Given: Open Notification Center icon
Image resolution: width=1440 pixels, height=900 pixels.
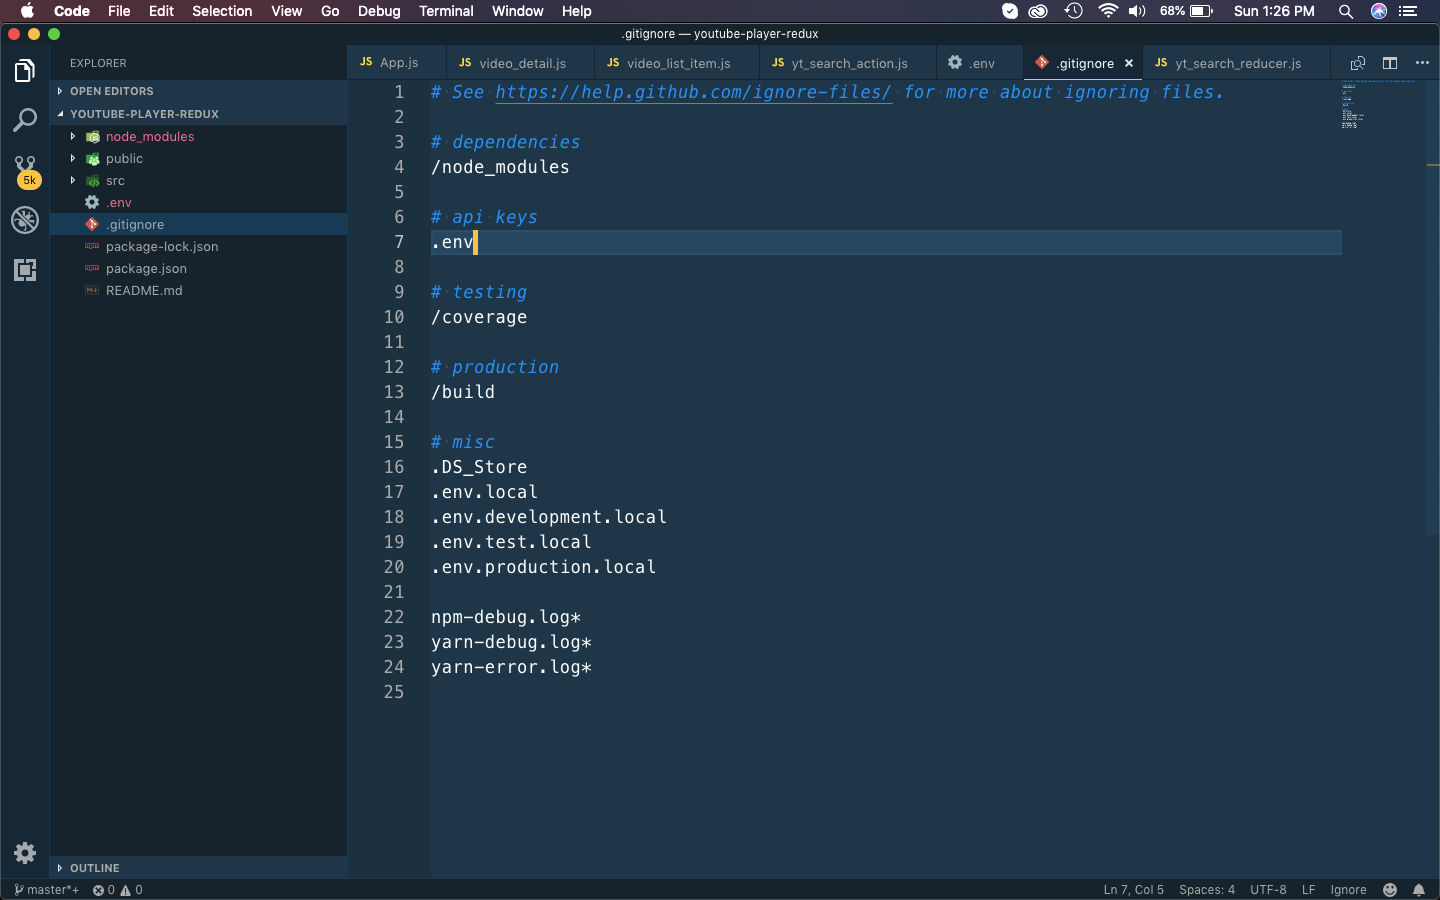Looking at the screenshot, I should (1409, 11).
